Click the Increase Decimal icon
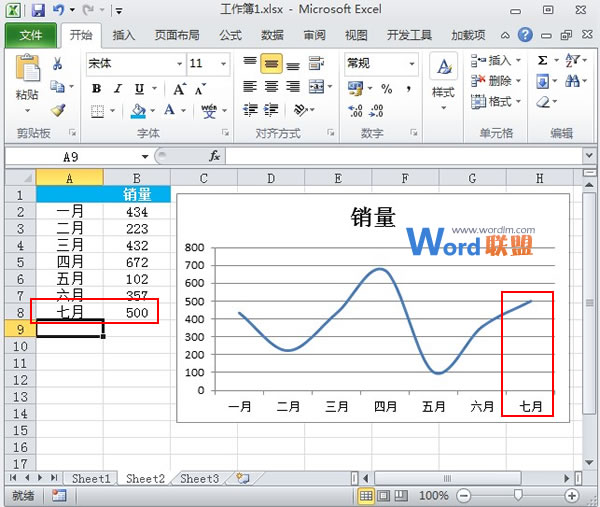 point(355,111)
